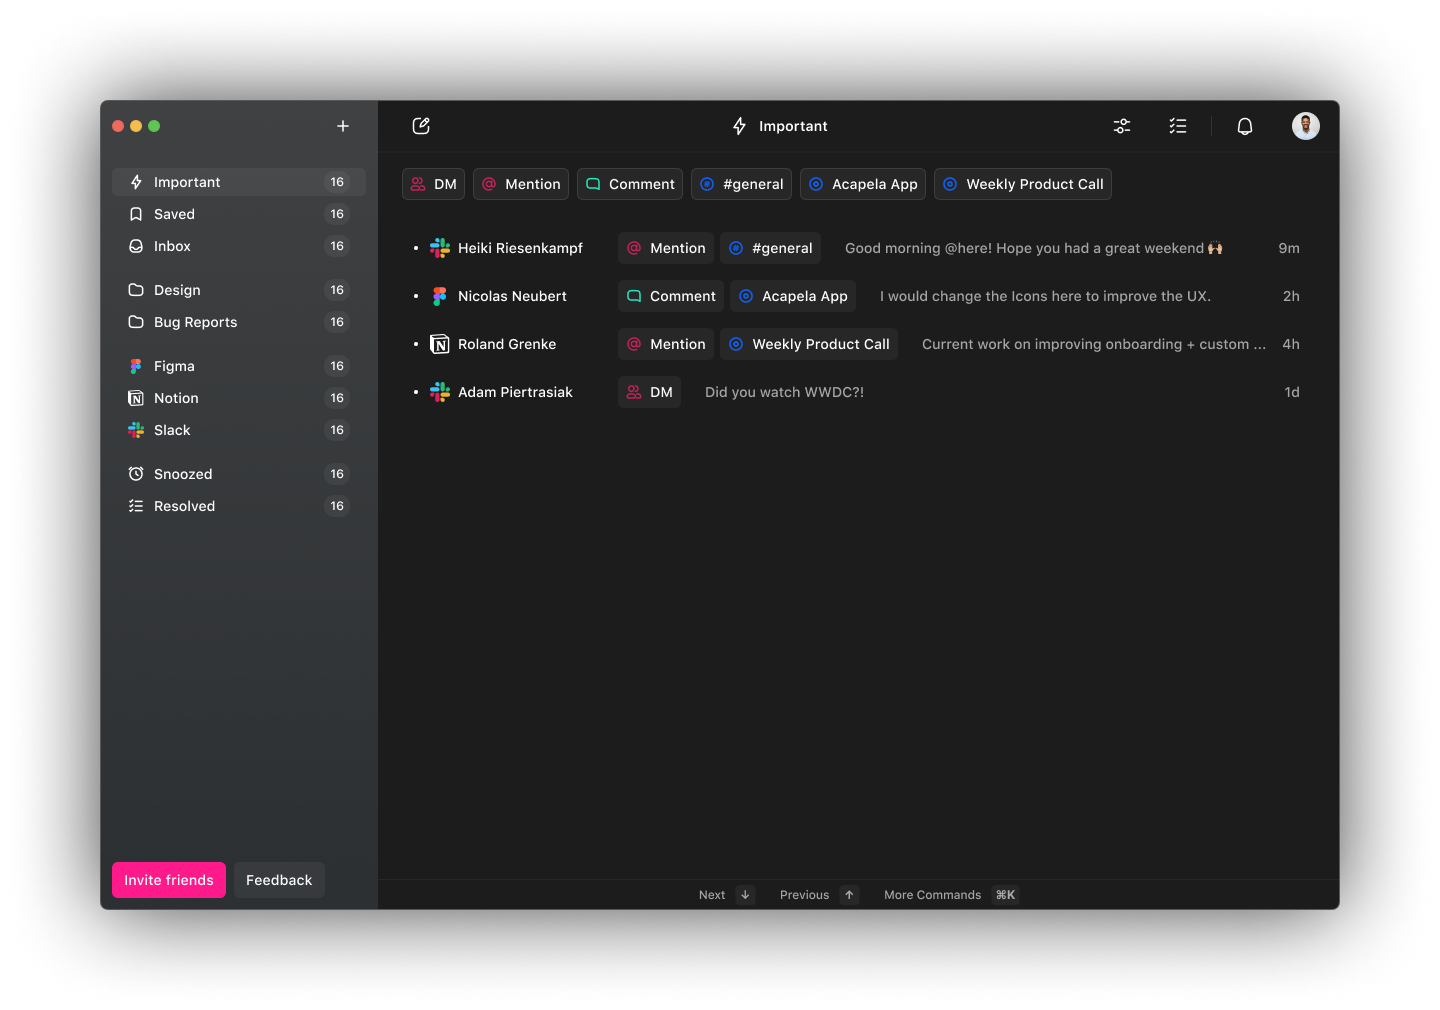Click 'Did you watch WWDC?!' message preview
The image size is (1440, 1010).
(x=785, y=392)
